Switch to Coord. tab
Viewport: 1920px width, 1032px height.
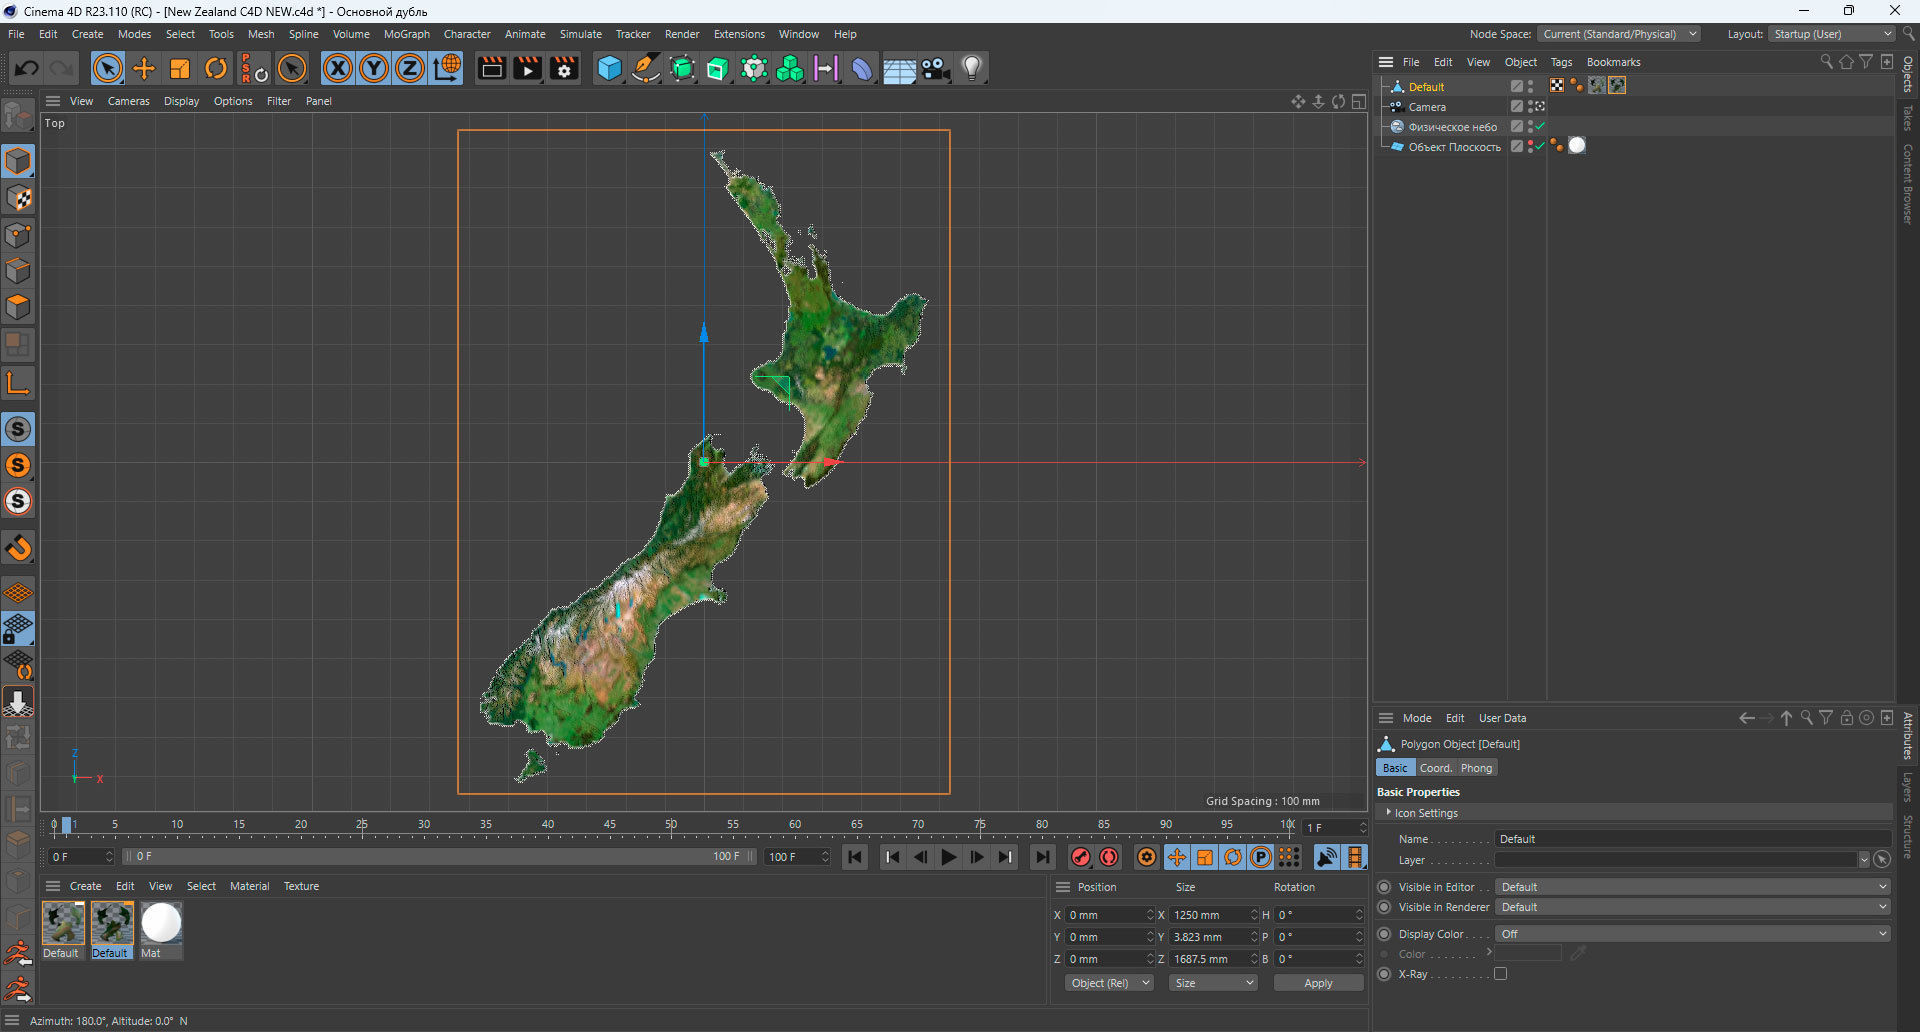click(1435, 768)
